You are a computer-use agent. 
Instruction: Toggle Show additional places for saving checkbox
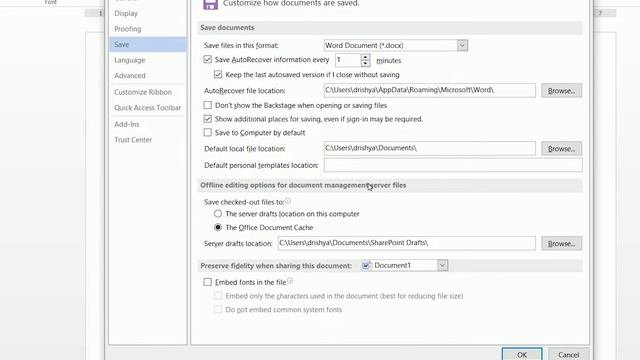pos(207,119)
